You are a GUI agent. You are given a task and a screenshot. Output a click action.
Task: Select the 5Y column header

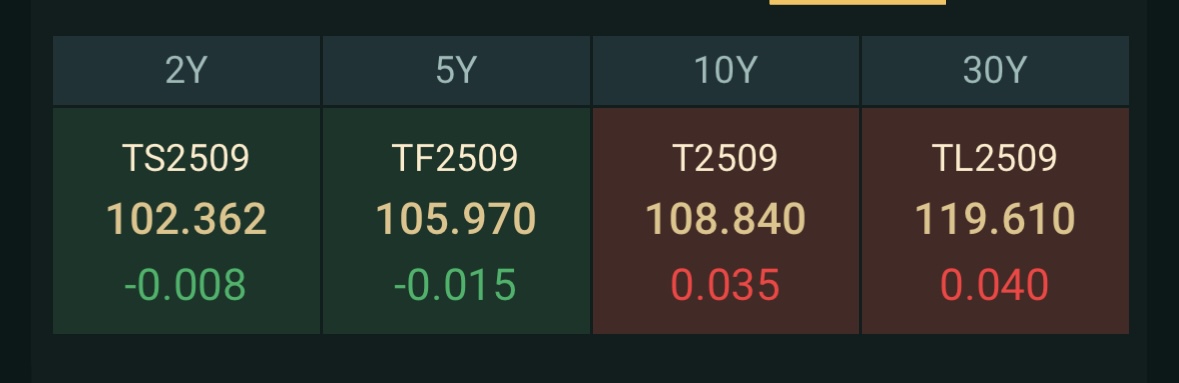pyautogui.click(x=456, y=70)
